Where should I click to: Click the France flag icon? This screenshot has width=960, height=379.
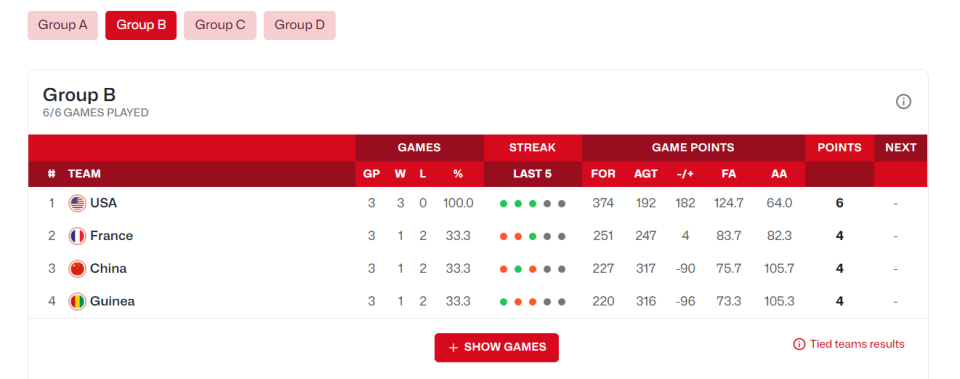[77, 236]
